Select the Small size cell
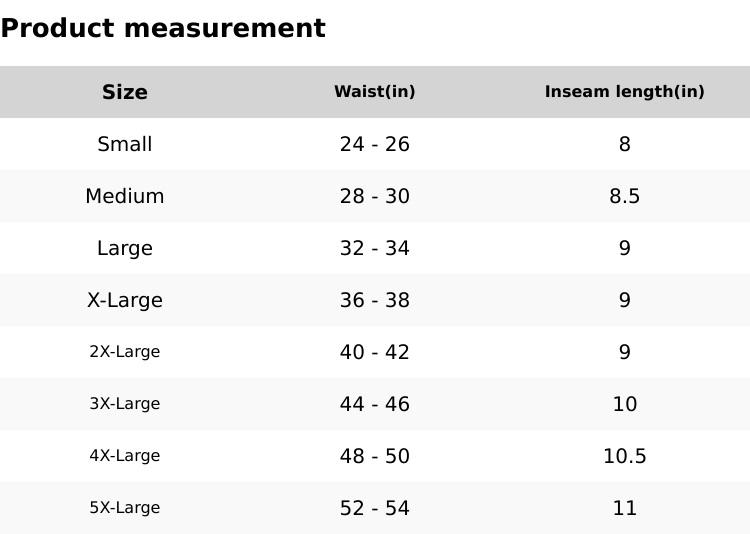Viewport: 750px width, 534px height. 125,144
